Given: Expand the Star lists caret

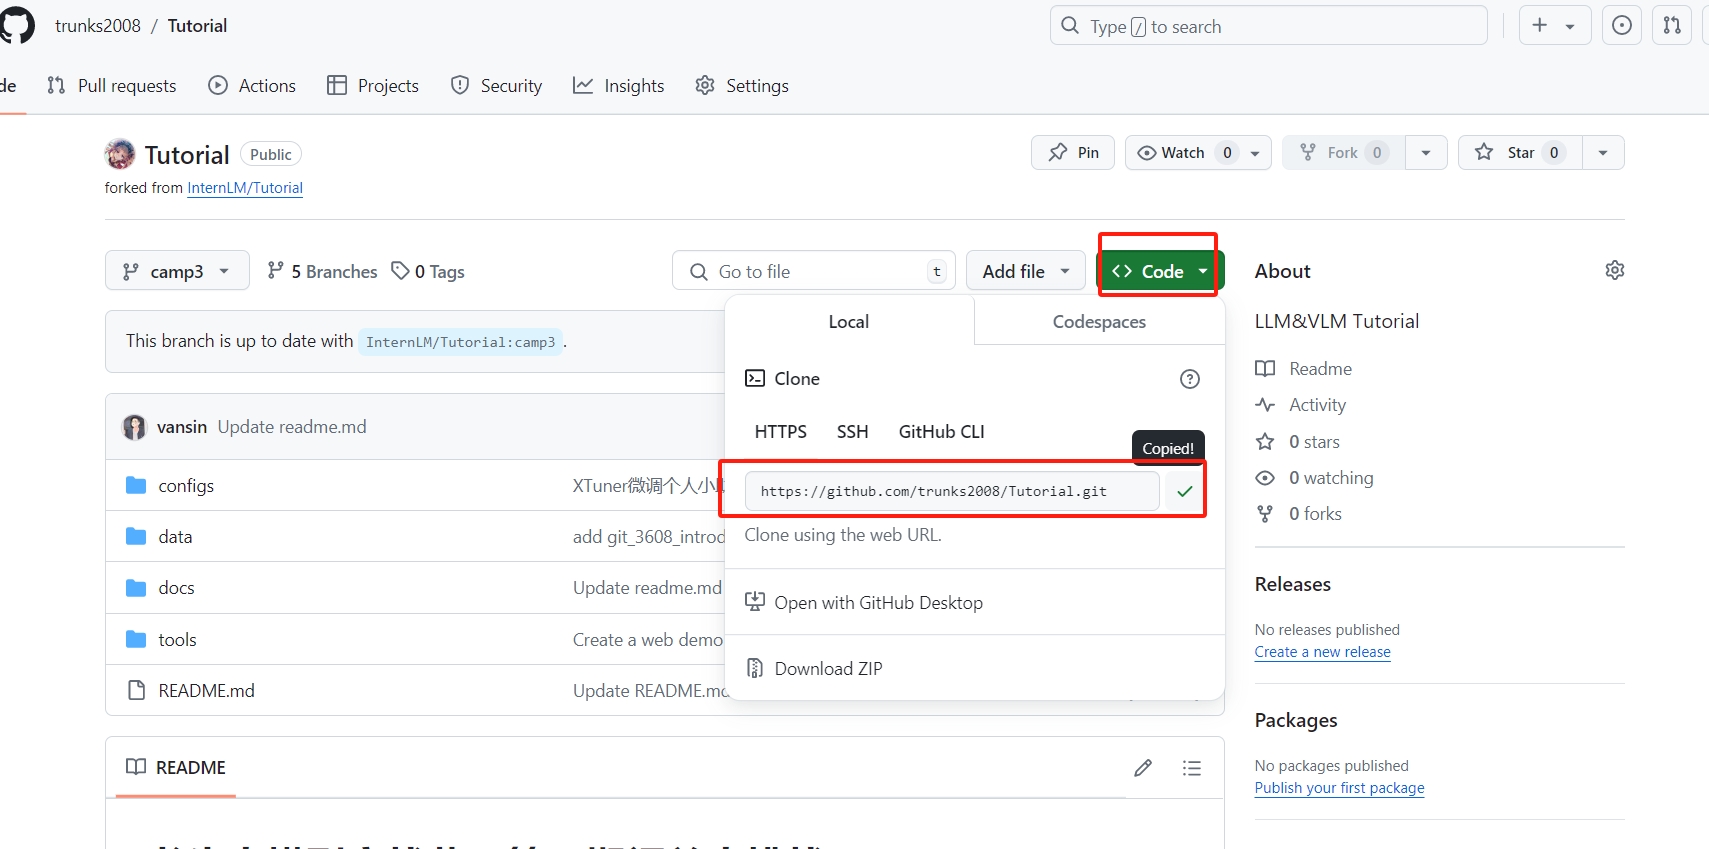Looking at the screenshot, I should [x=1603, y=153].
